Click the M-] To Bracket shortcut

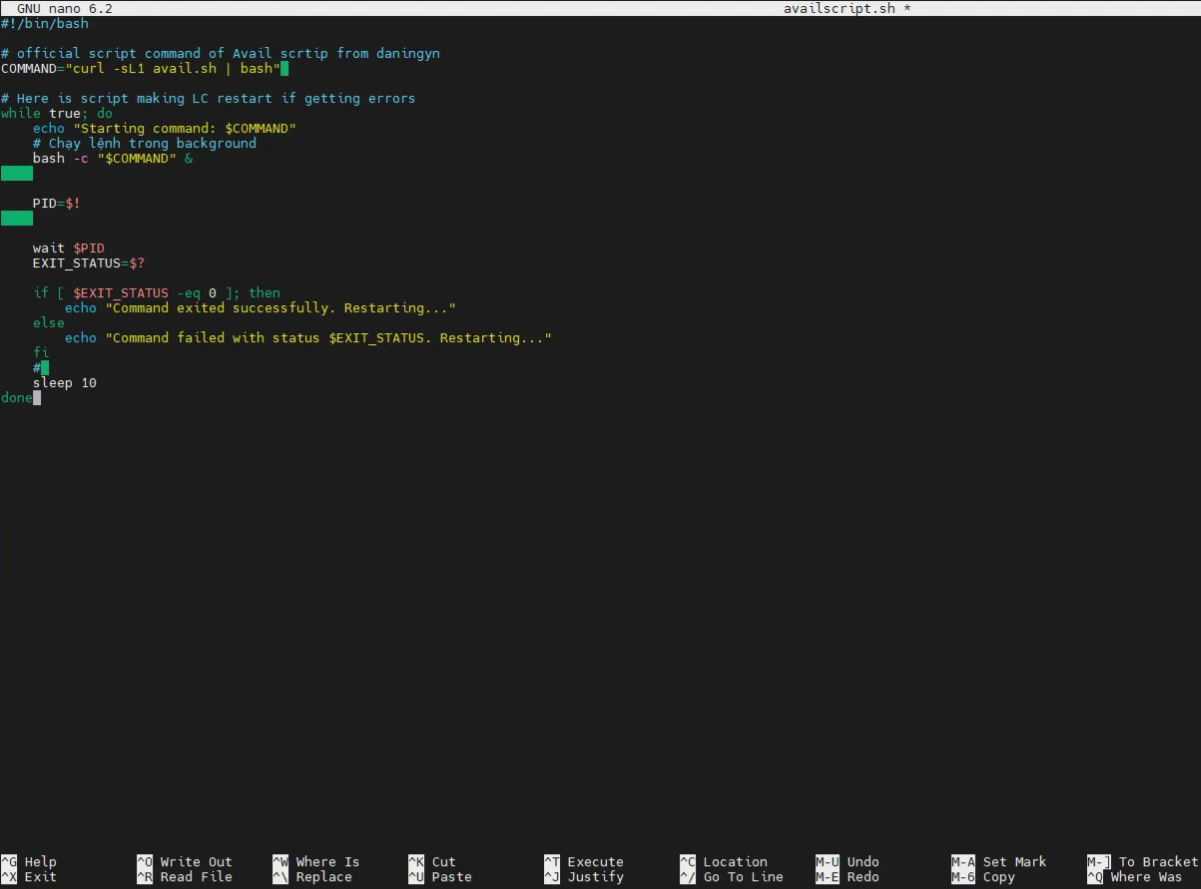click(x=1143, y=862)
